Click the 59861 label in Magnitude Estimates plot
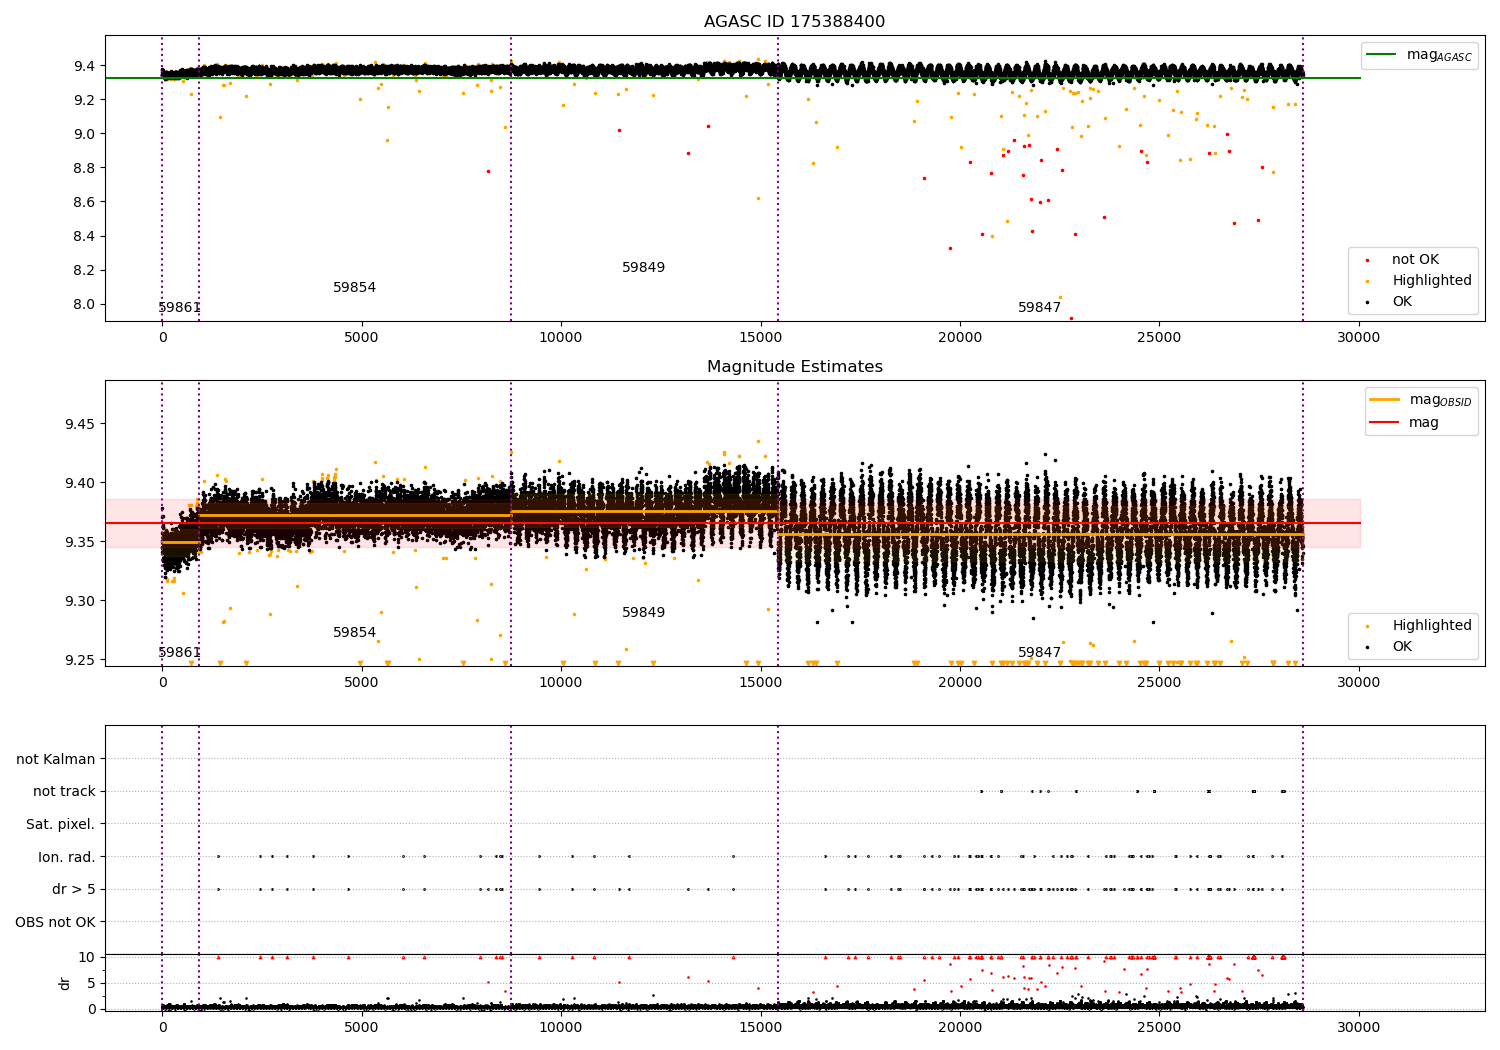 click(179, 653)
